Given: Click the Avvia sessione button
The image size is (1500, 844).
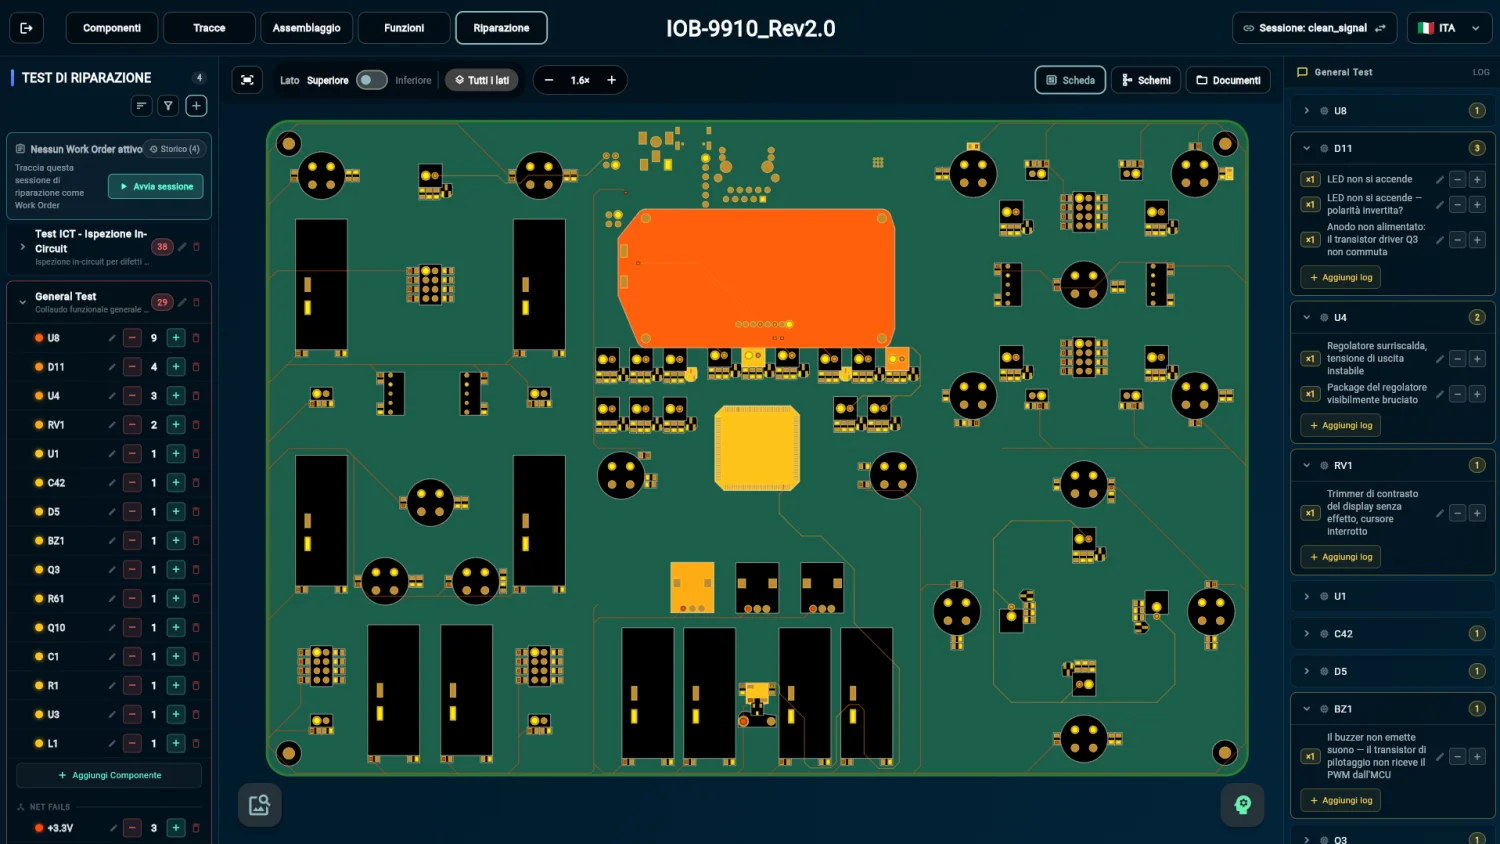Looking at the screenshot, I should tap(156, 187).
